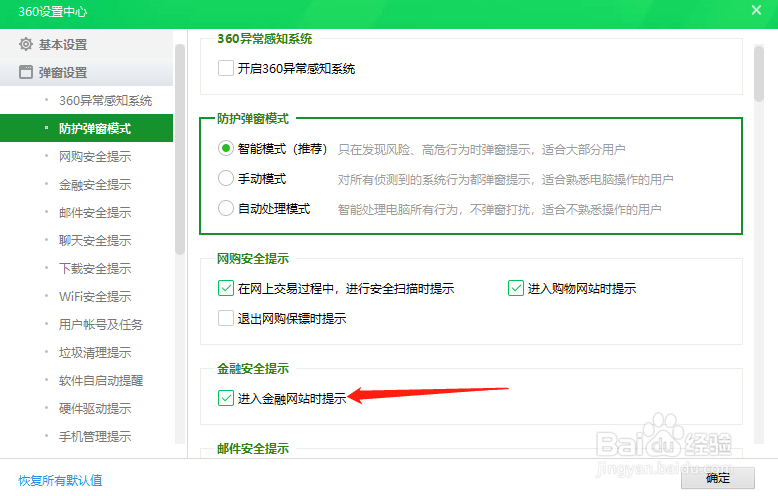Click the main panel scrollbar thumb

click(759, 74)
